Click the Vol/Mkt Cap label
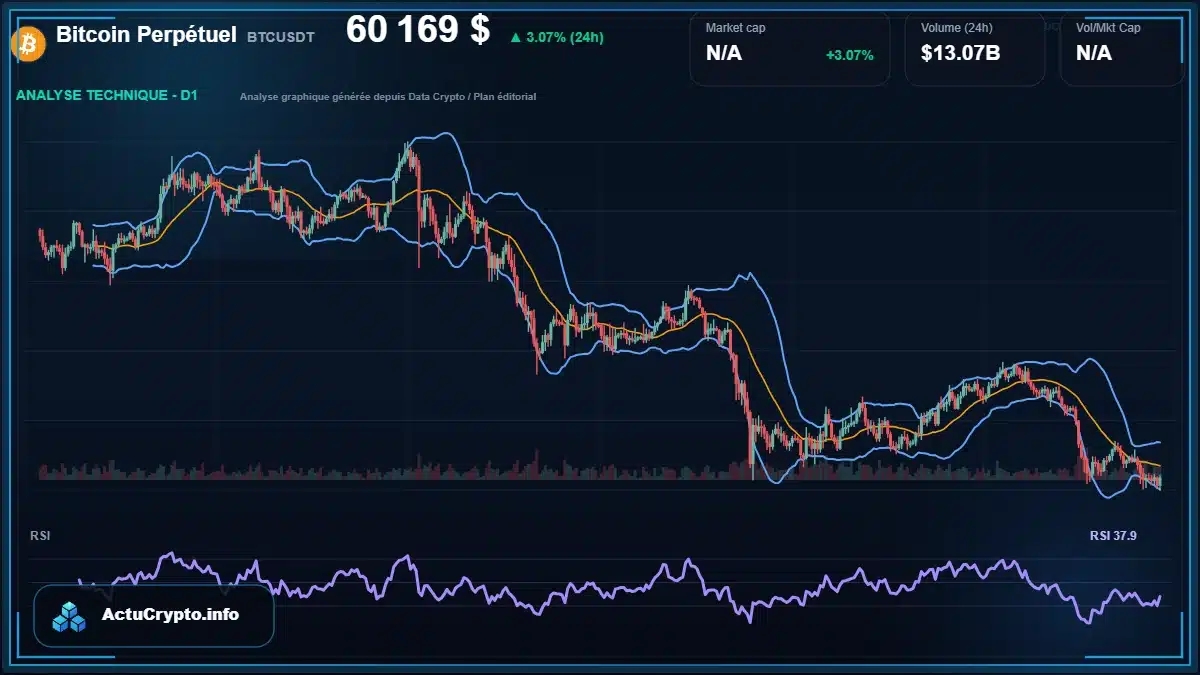This screenshot has height=675, width=1200. pyautogui.click(x=1108, y=28)
